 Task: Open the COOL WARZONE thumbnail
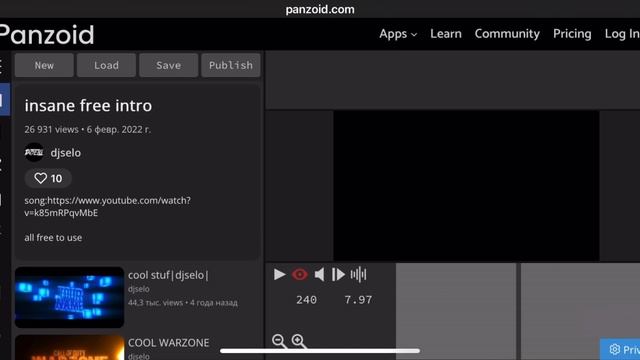click(69, 348)
